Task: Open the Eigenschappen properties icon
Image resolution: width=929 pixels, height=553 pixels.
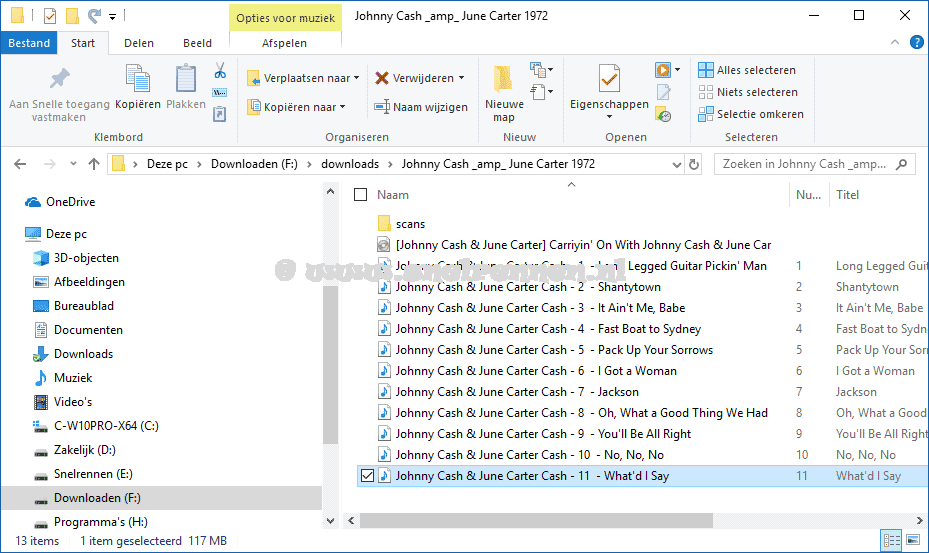Action: pos(608,79)
